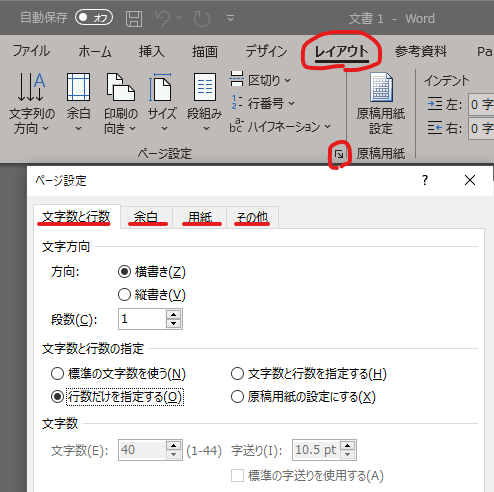Increase 字送り with up spinner arrow
Image resolution: width=494 pixels, height=492 pixels.
click(348, 445)
